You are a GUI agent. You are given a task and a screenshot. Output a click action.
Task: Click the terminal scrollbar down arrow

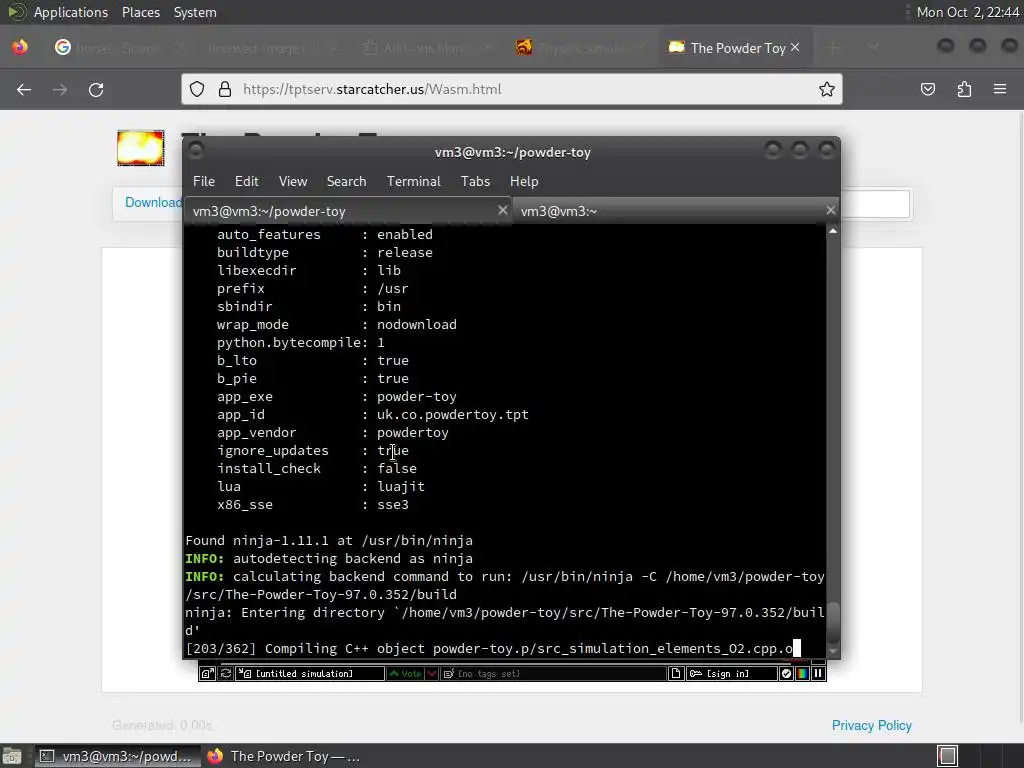pos(833,651)
